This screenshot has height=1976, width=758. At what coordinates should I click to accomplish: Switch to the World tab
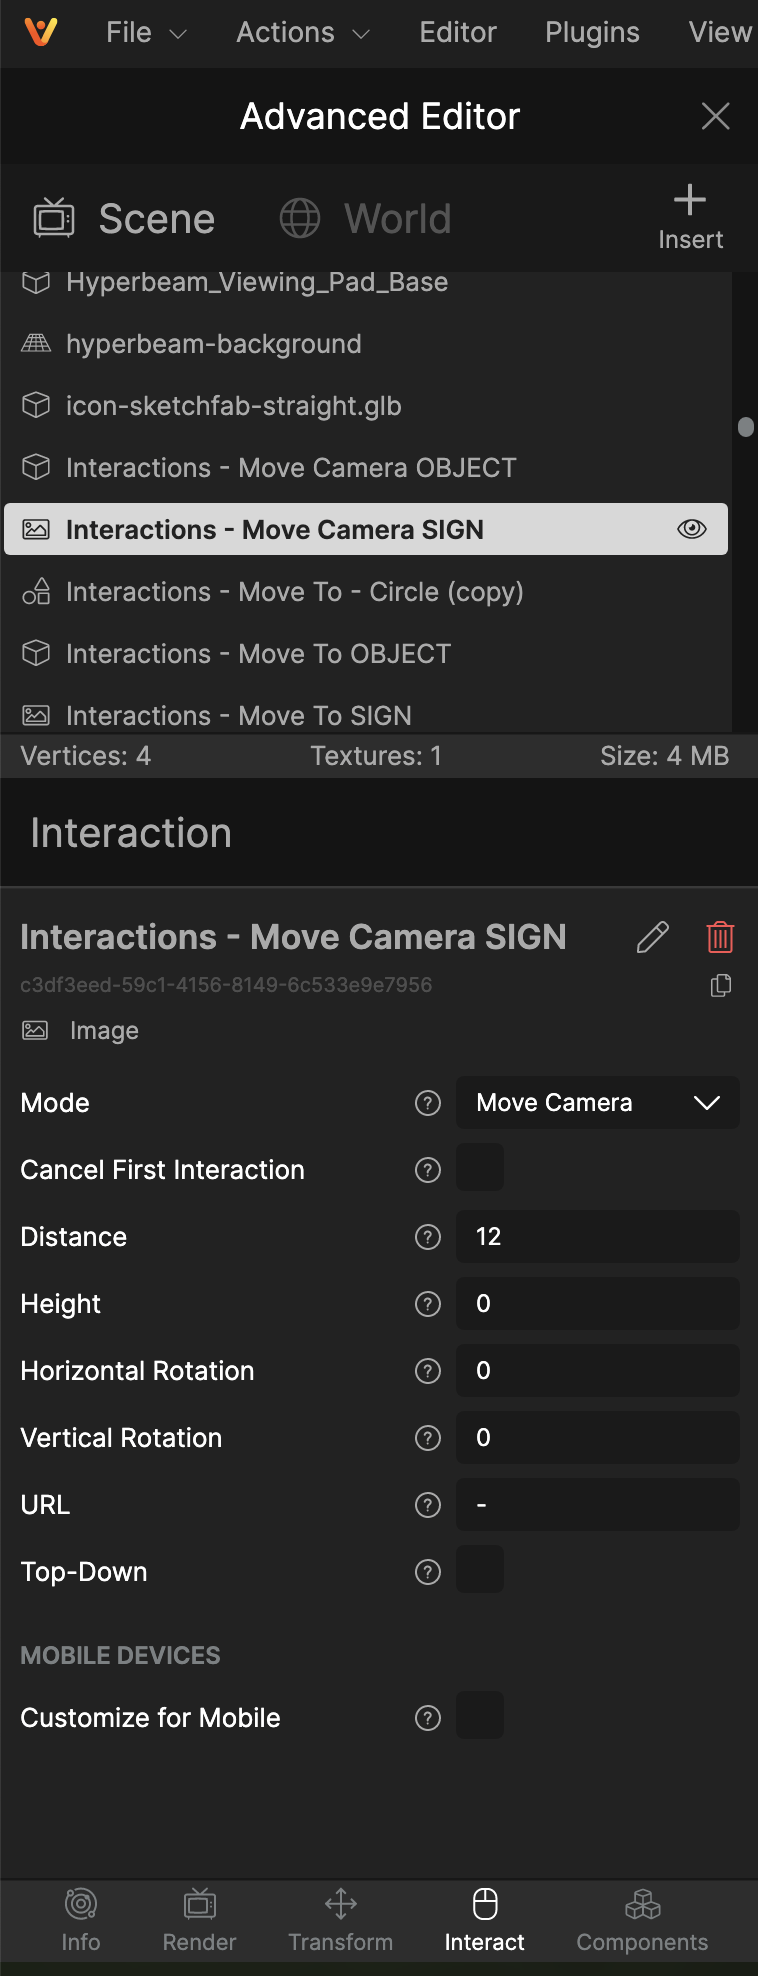click(x=366, y=218)
